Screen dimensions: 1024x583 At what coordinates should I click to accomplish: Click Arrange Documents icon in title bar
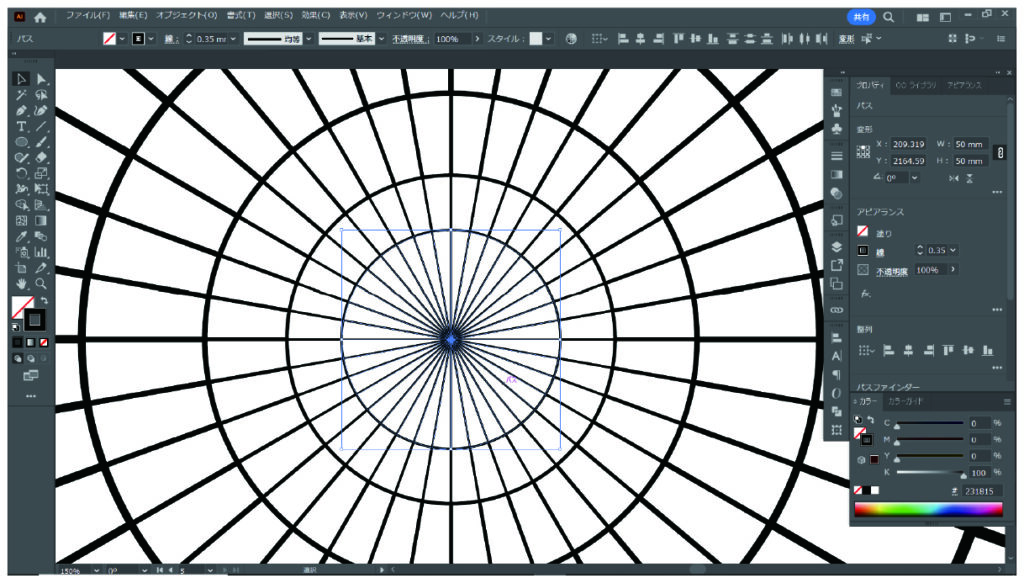tap(922, 18)
